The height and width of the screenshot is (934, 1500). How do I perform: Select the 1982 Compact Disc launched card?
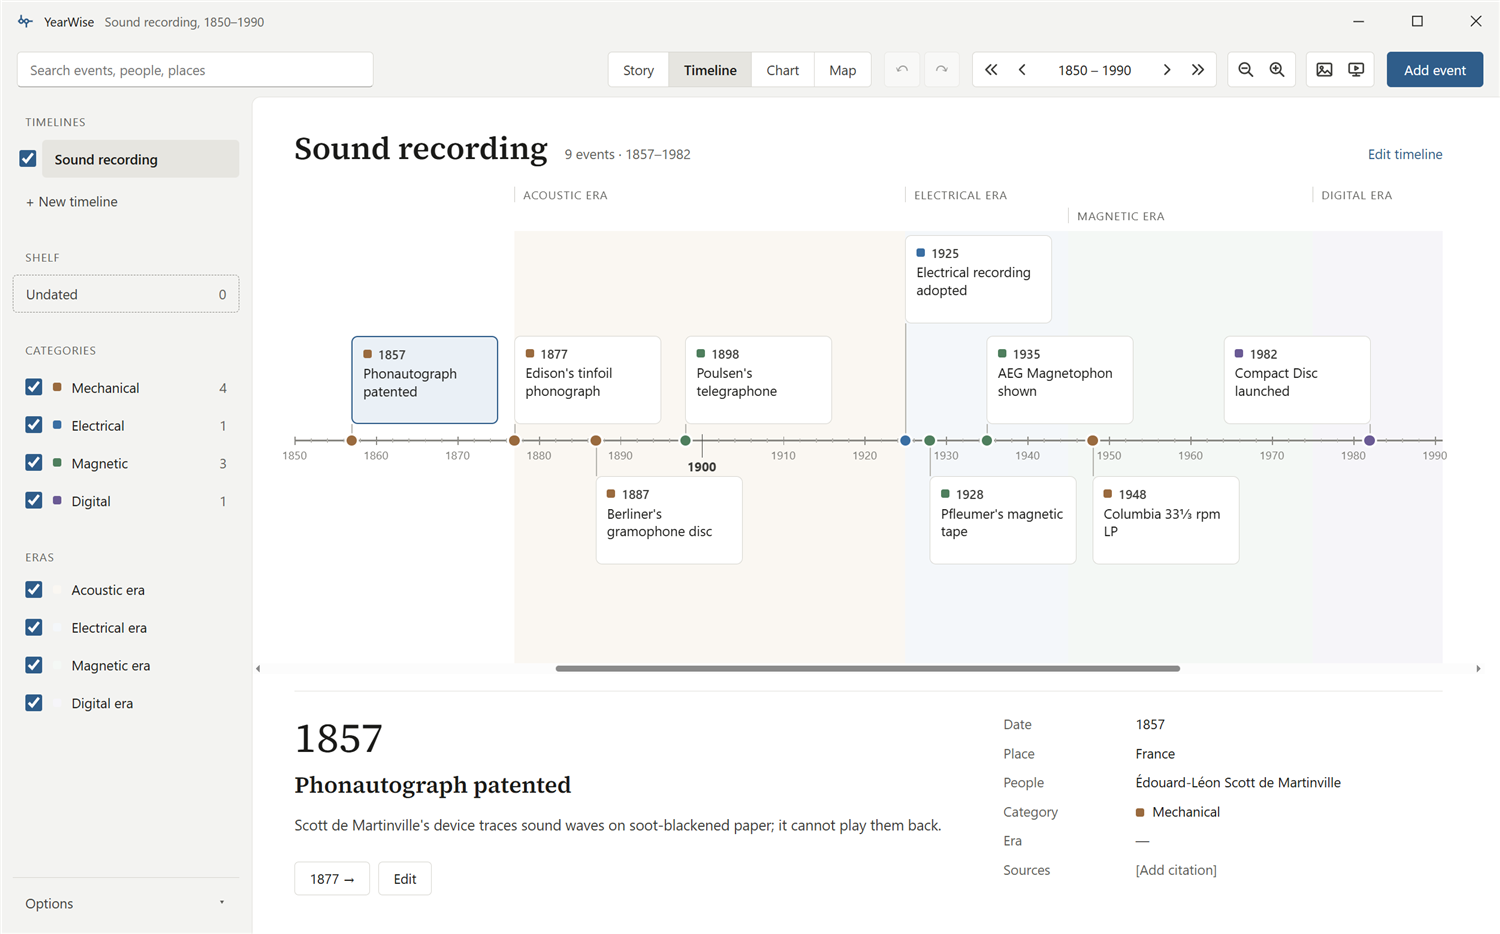(1297, 380)
